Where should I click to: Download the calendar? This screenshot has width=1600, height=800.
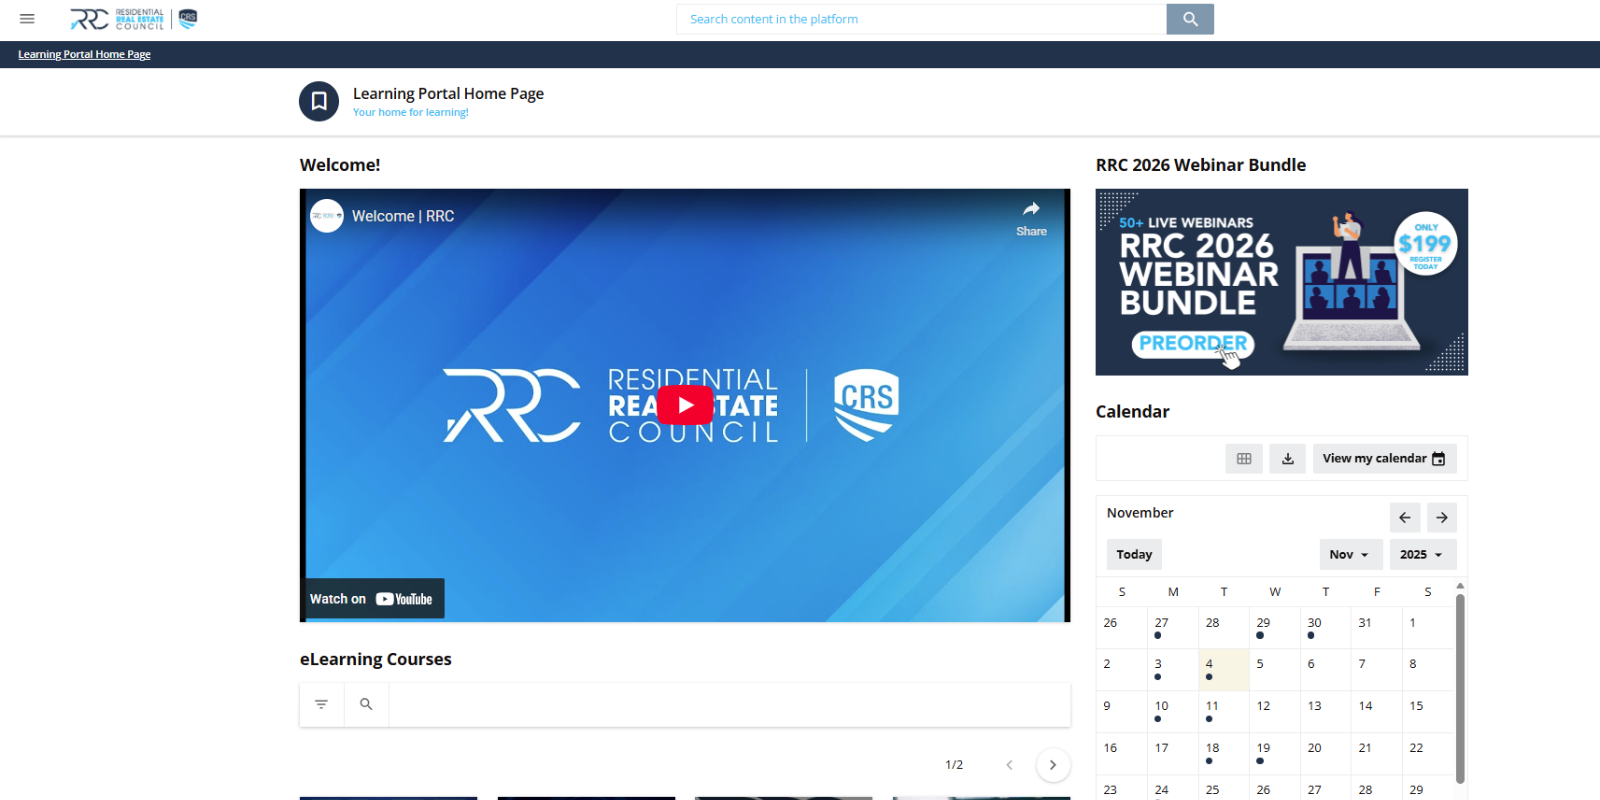[x=1288, y=458]
